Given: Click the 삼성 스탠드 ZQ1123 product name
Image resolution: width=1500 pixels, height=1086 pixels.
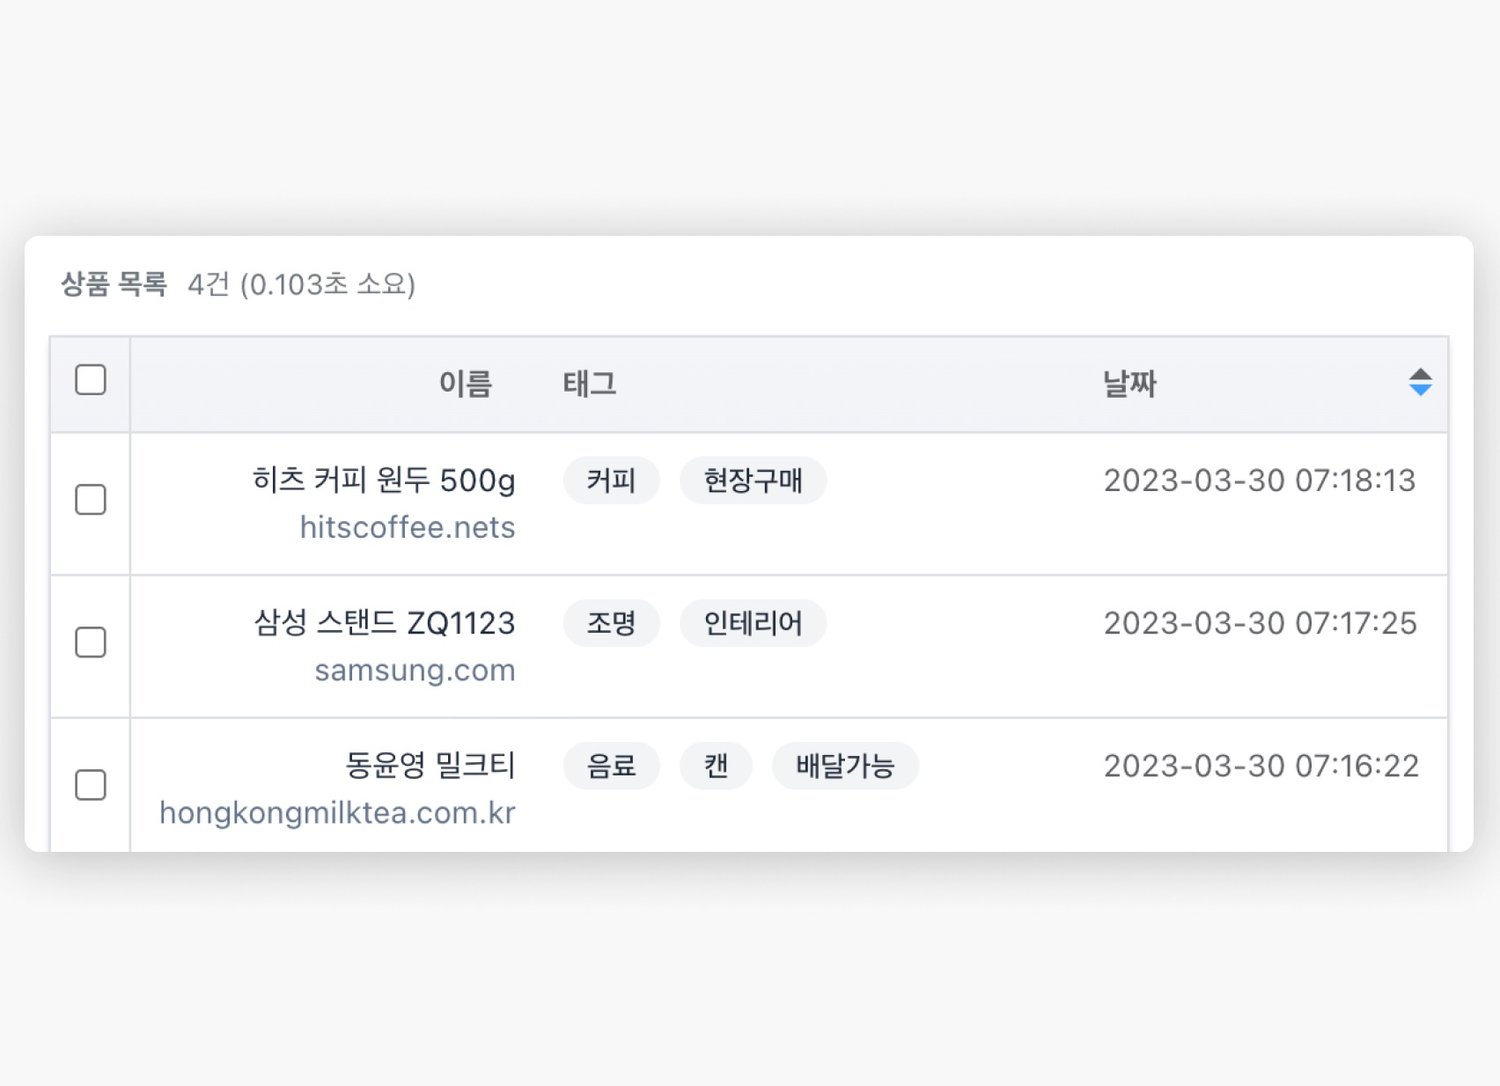Looking at the screenshot, I should point(385,624).
